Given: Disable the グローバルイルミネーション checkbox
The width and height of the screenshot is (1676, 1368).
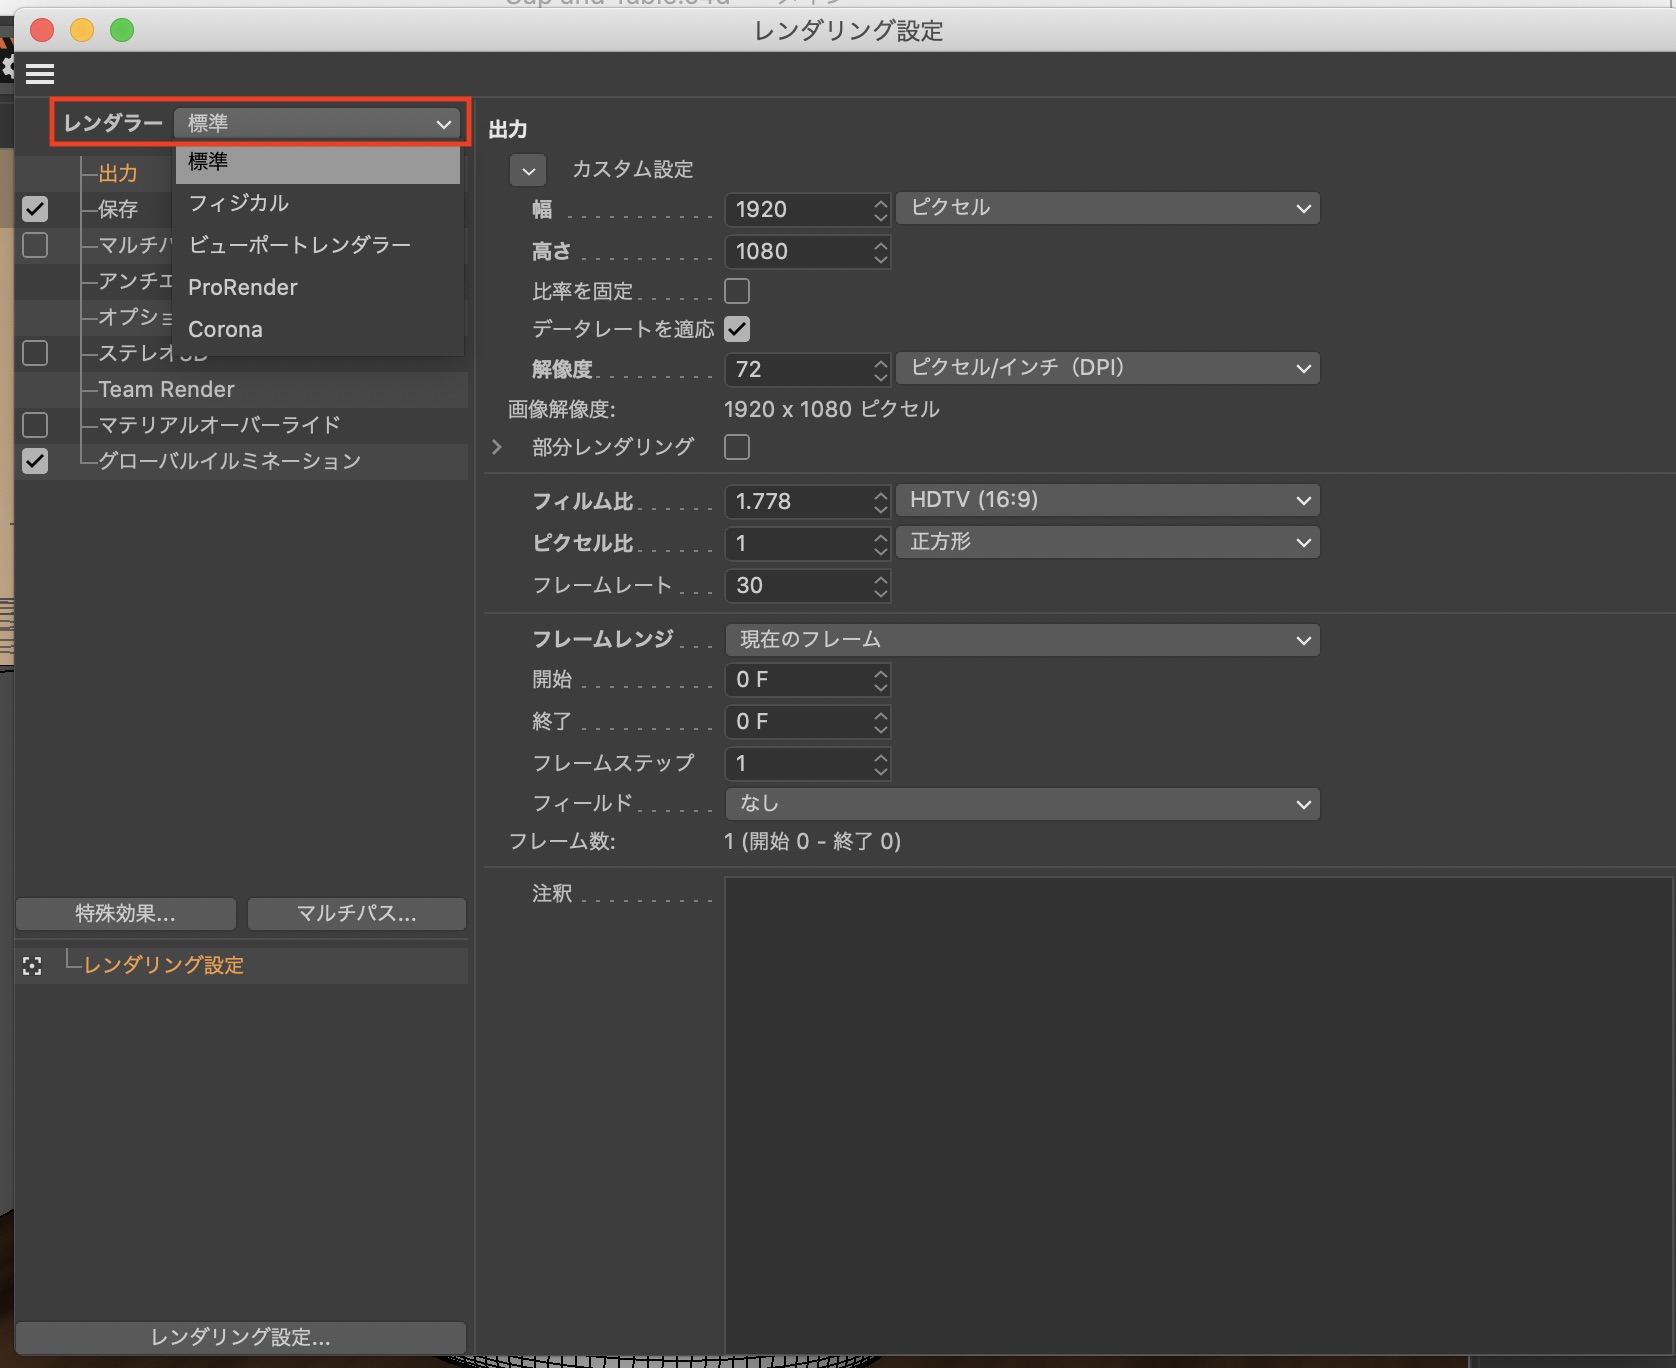Looking at the screenshot, I should 35,461.
